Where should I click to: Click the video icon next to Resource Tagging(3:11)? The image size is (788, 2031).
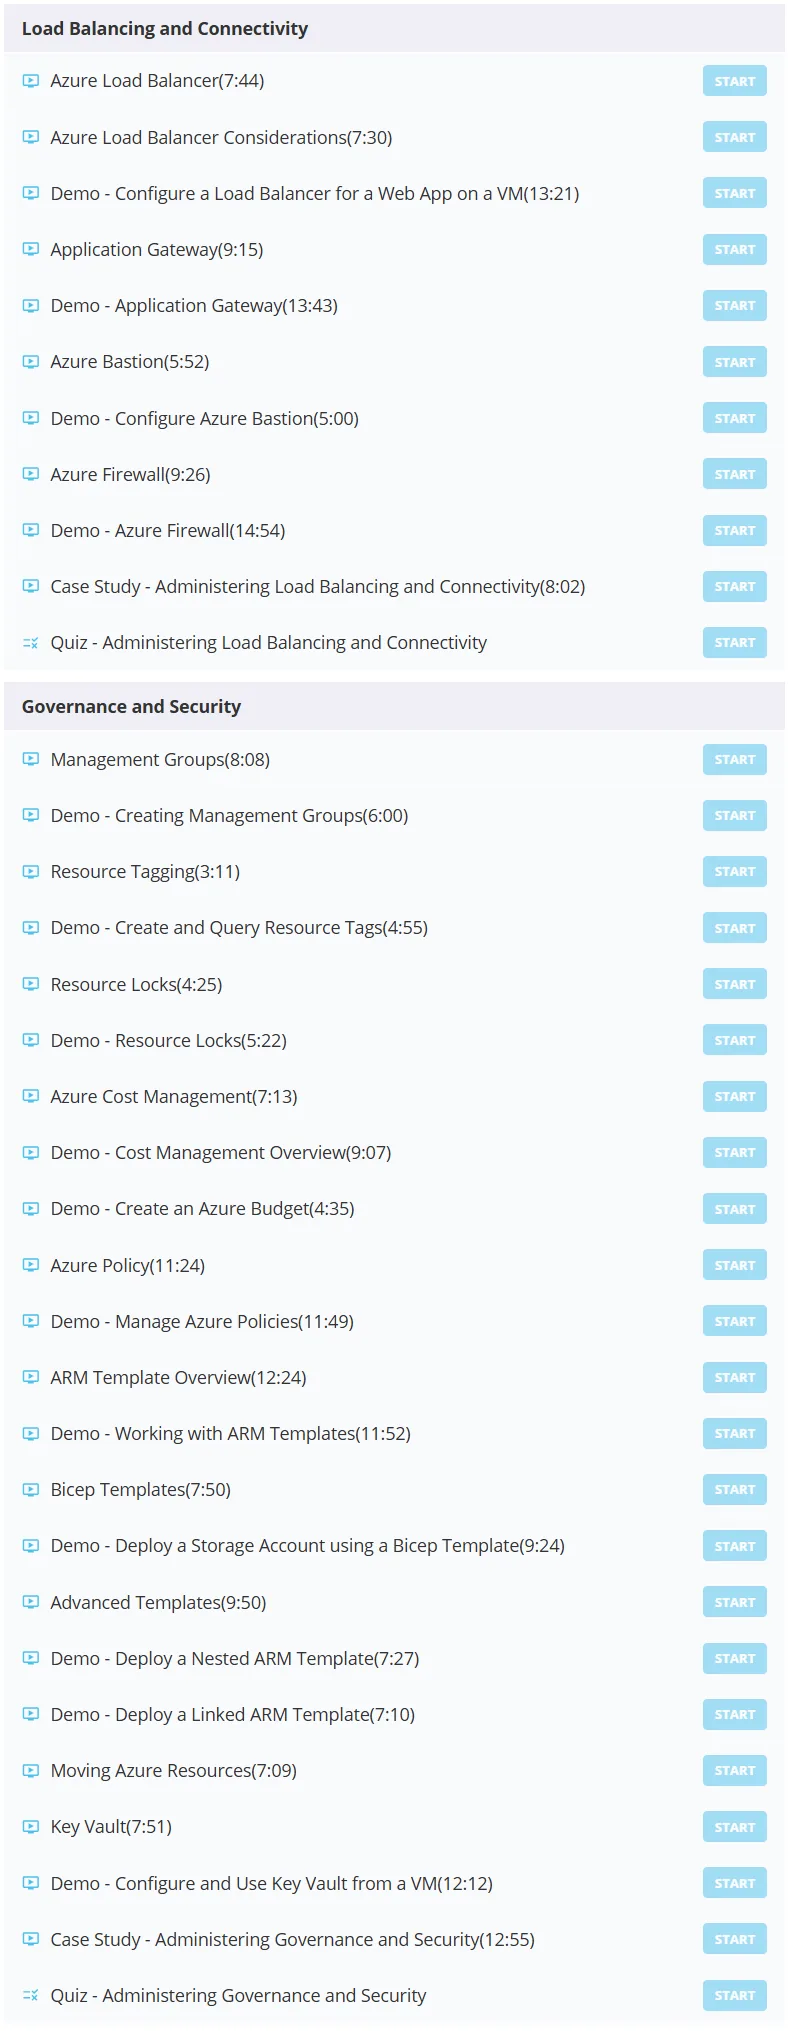tap(31, 872)
